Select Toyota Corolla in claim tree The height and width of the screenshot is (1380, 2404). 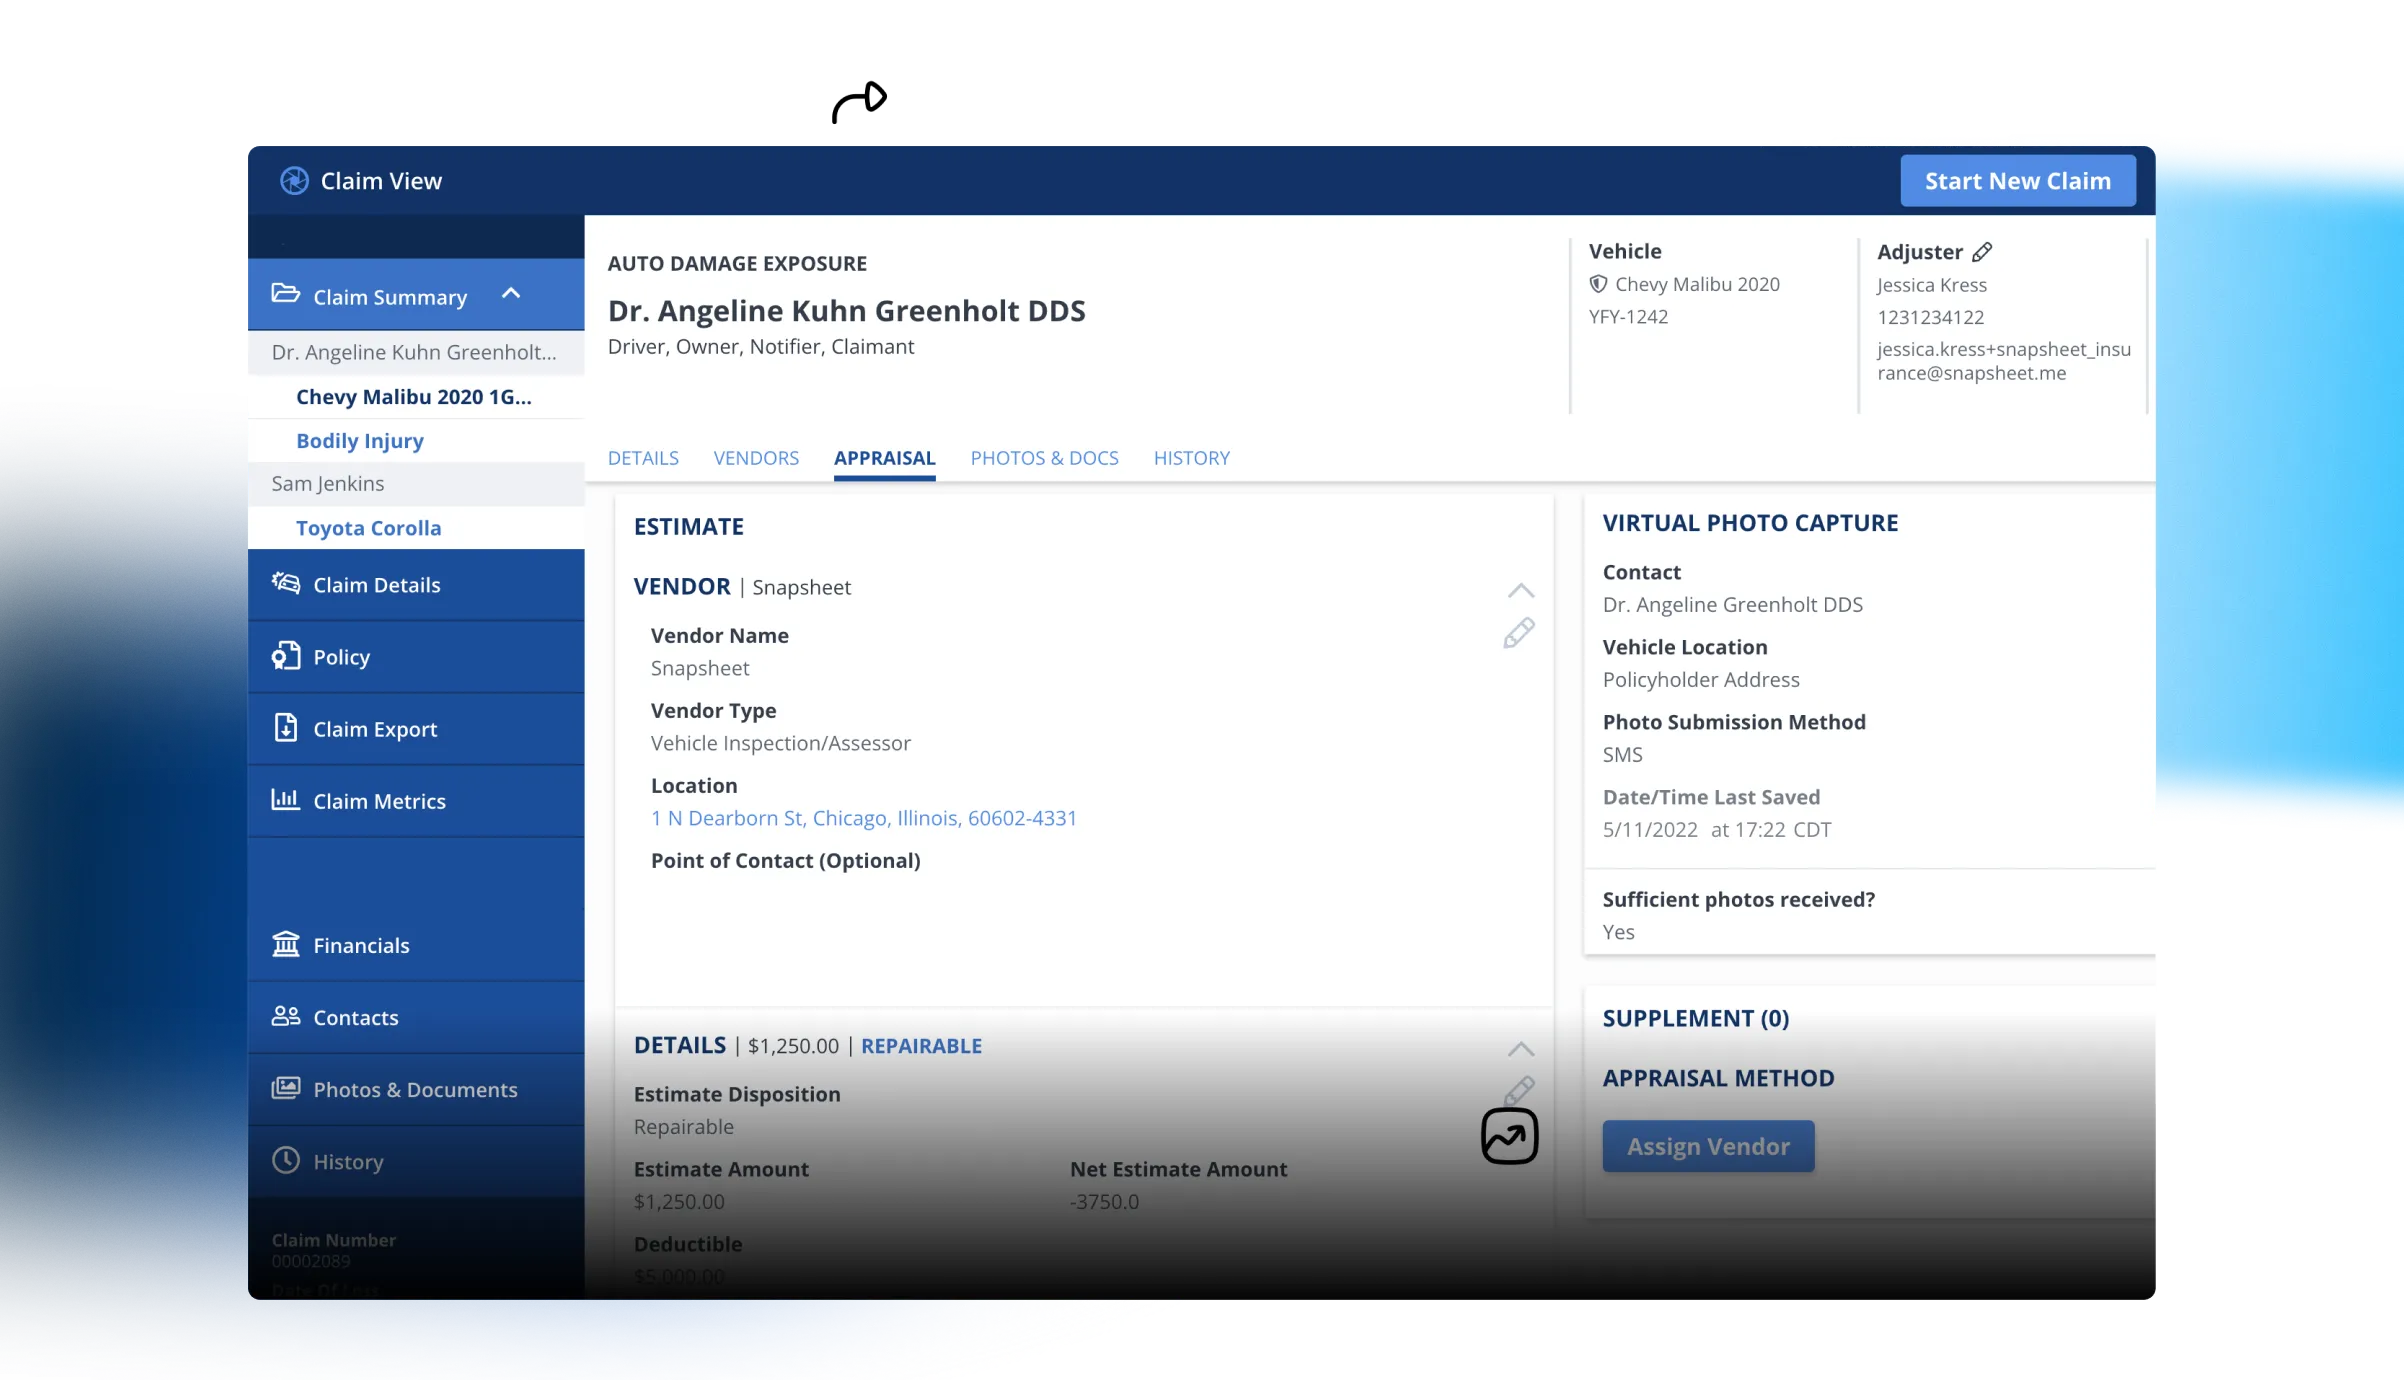pyautogui.click(x=368, y=528)
